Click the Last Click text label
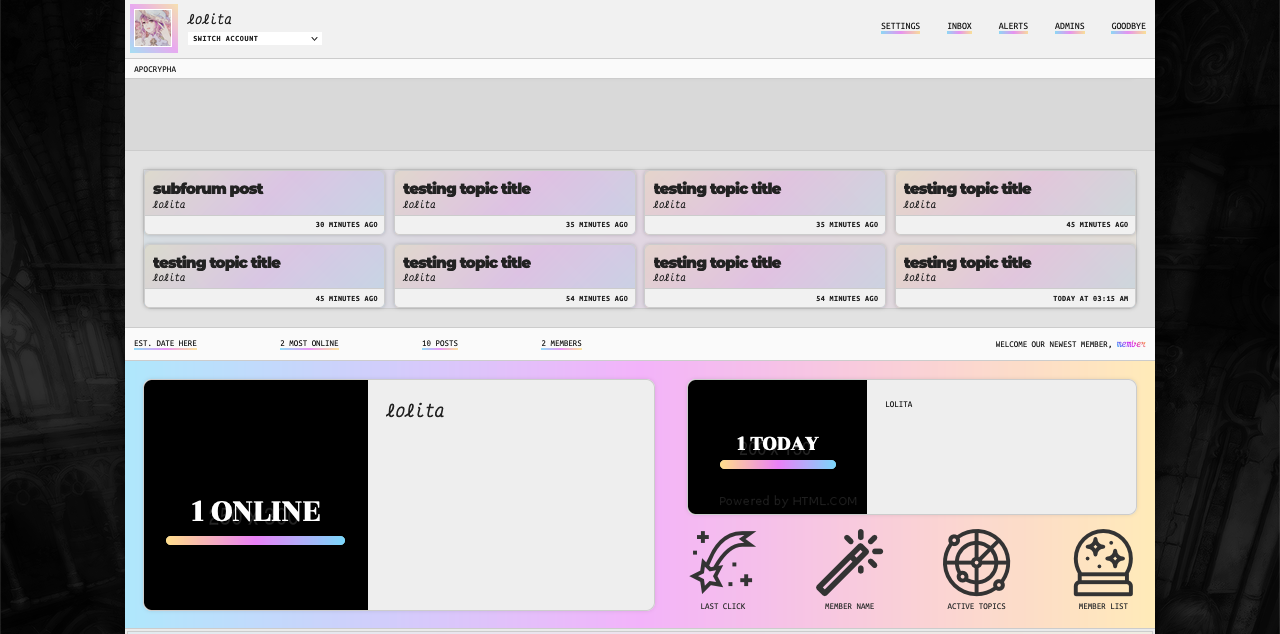Image resolution: width=1280 pixels, height=634 pixels. (x=723, y=607)
